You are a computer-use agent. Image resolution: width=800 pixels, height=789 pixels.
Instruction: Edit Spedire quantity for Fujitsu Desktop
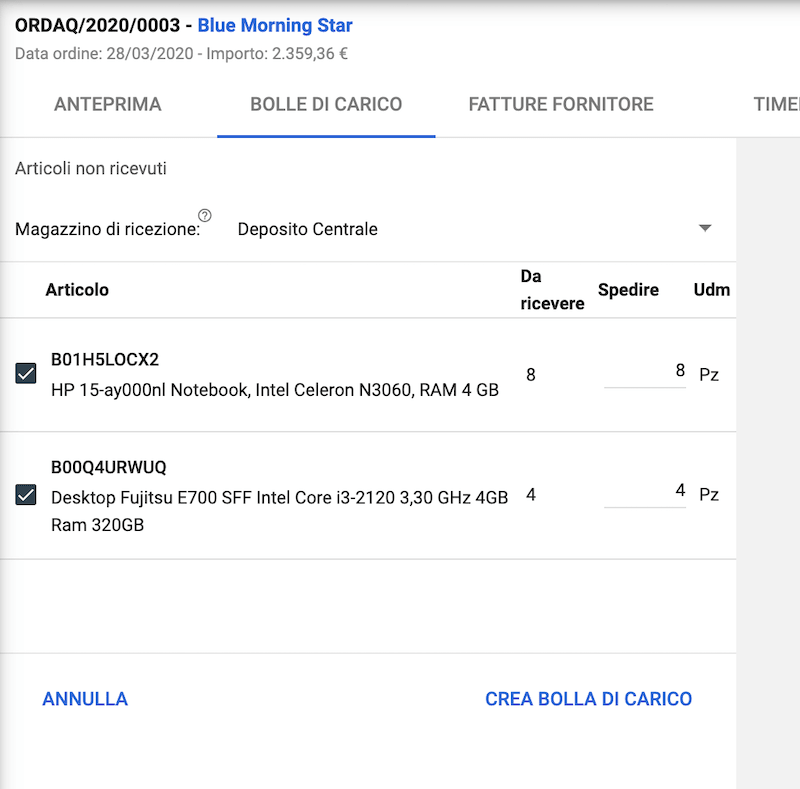646,492
